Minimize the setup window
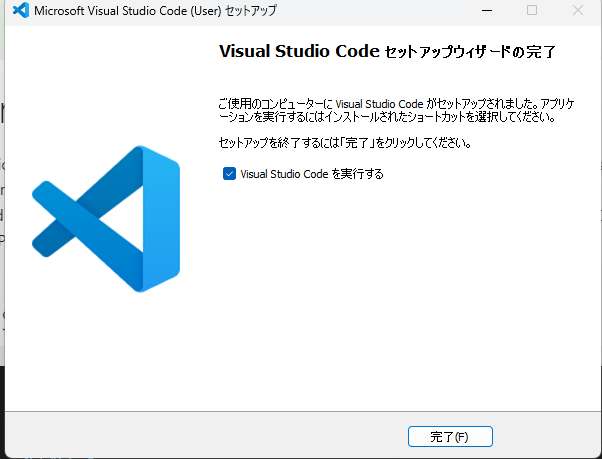This screenshot has height=459, width=602. [x=487, y=10]
